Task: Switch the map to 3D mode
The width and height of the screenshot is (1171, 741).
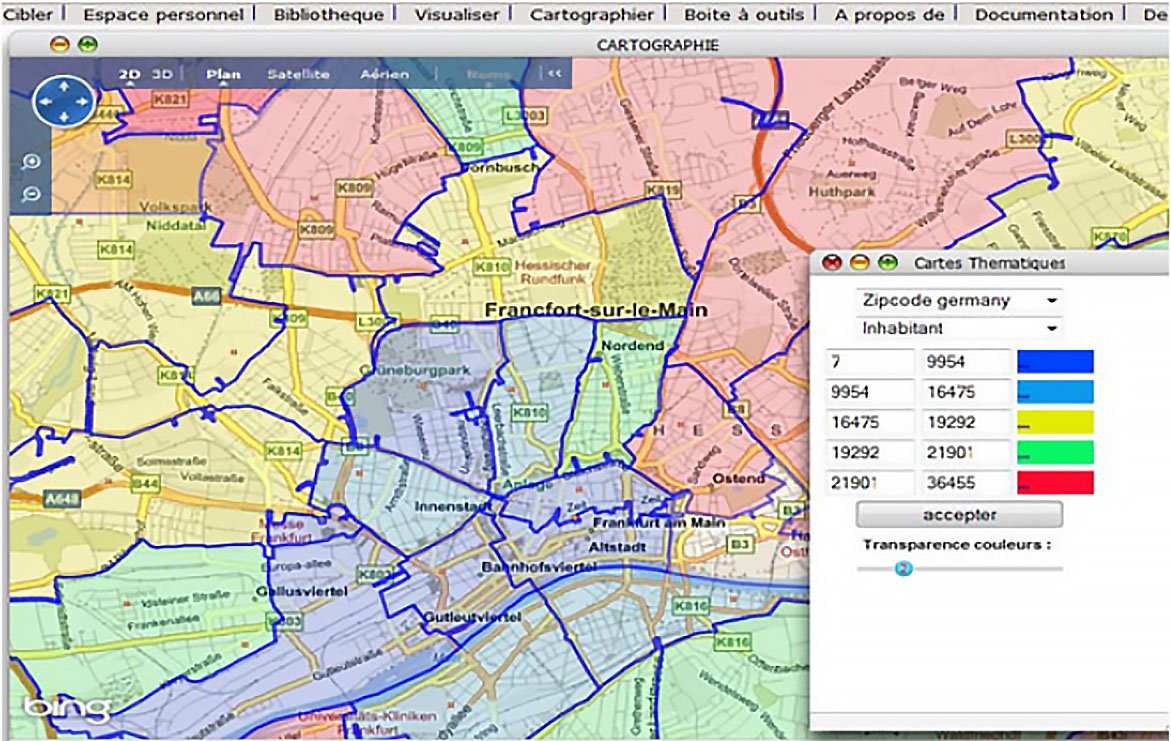Action: coord(162,74)
